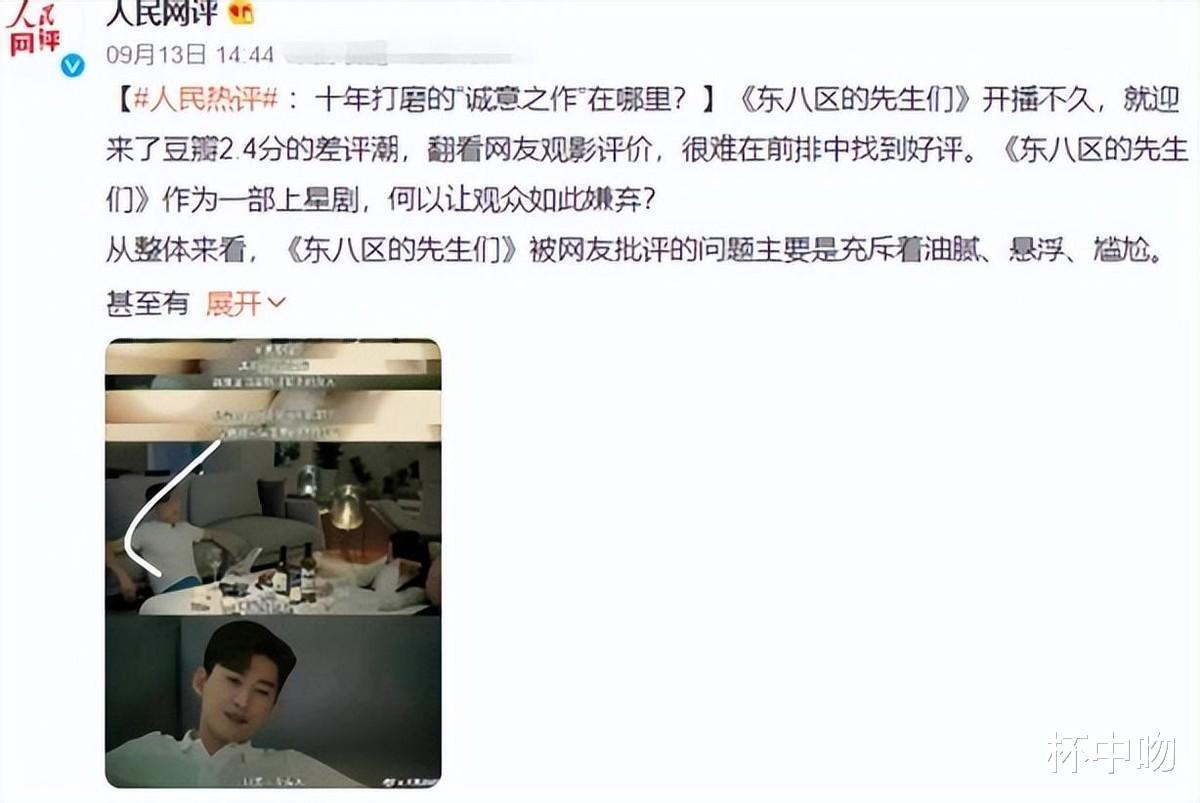Click the blue verified checkmark badge
Viewport: 1200px width, 803px height.
click(73, 66)
